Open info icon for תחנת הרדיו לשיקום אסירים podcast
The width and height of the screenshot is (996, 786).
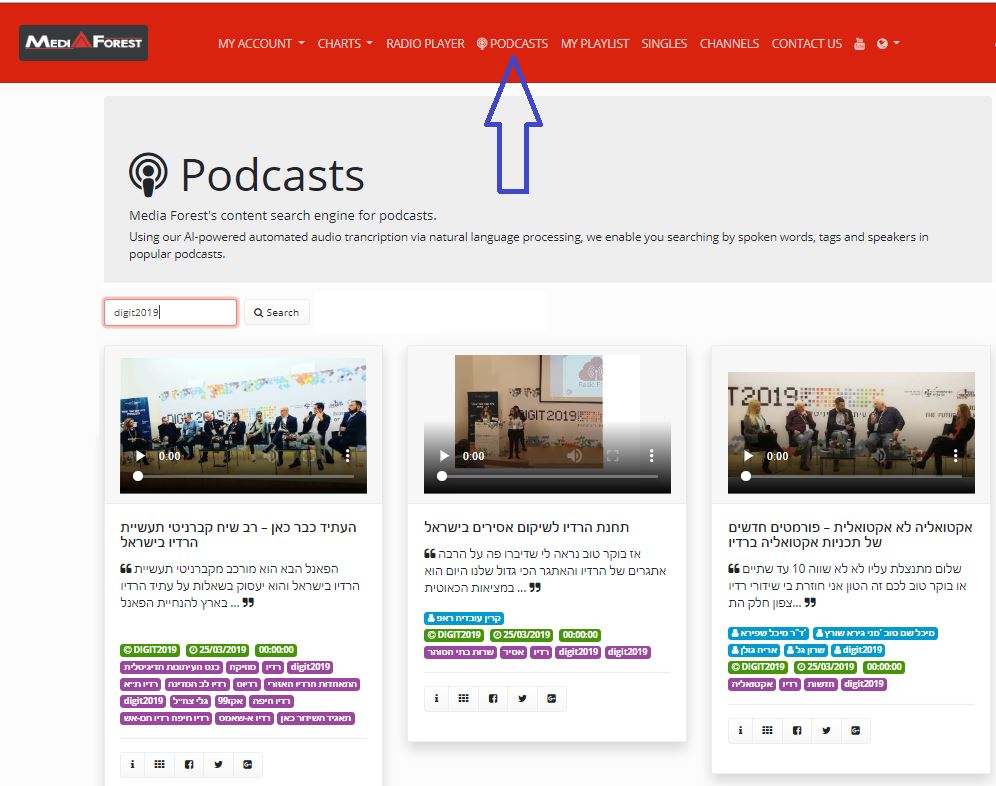pyautogui.click(x=436, y=698)
